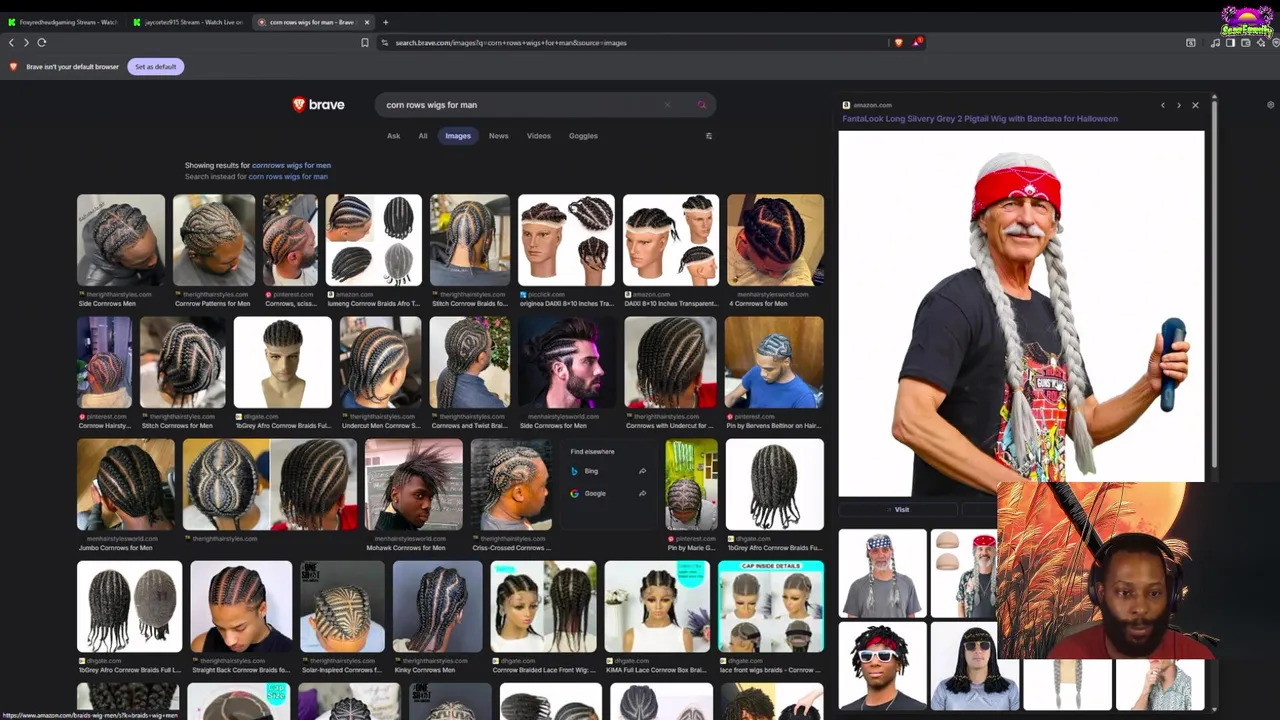This screenshot has width=1280, height=720.
Task: Clear the search box with the X icon
Action: 668,105
